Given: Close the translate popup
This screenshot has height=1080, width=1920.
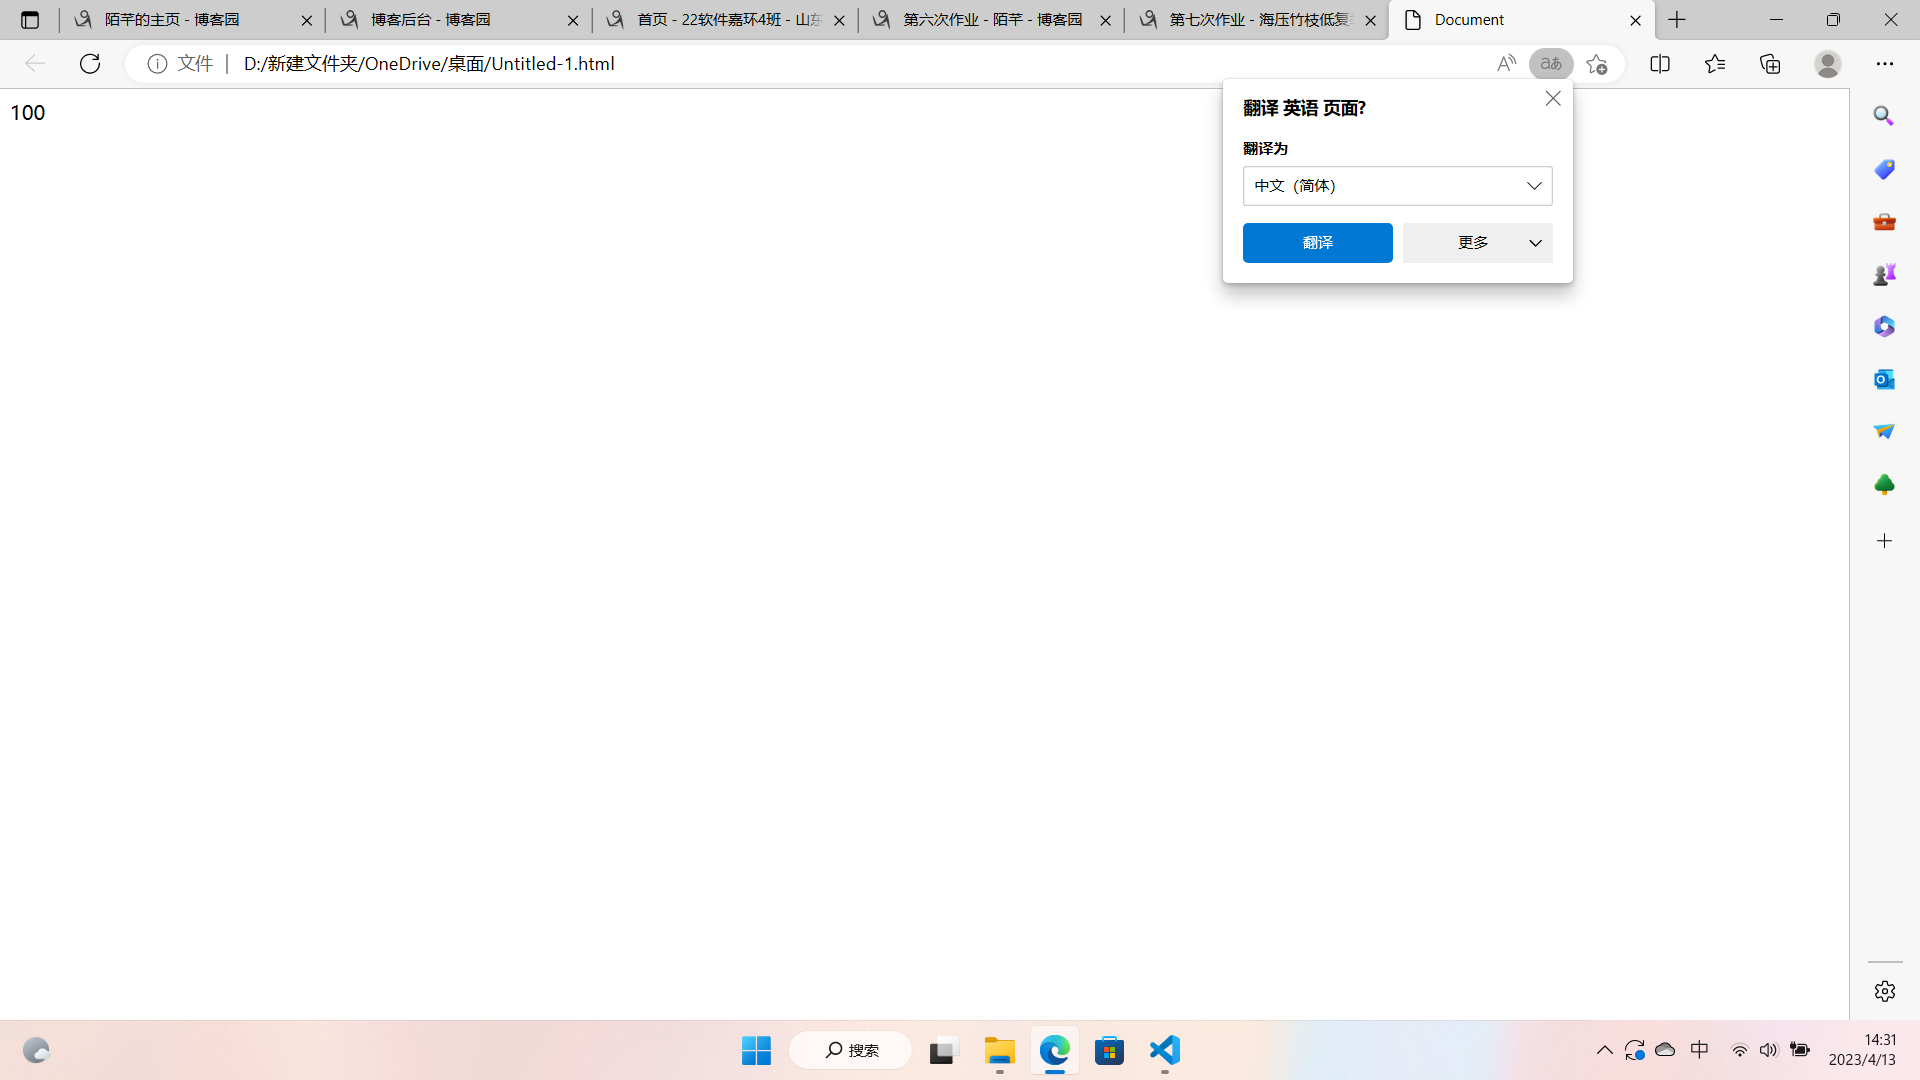Looking at the screenshot, I should pos(1553,98).
